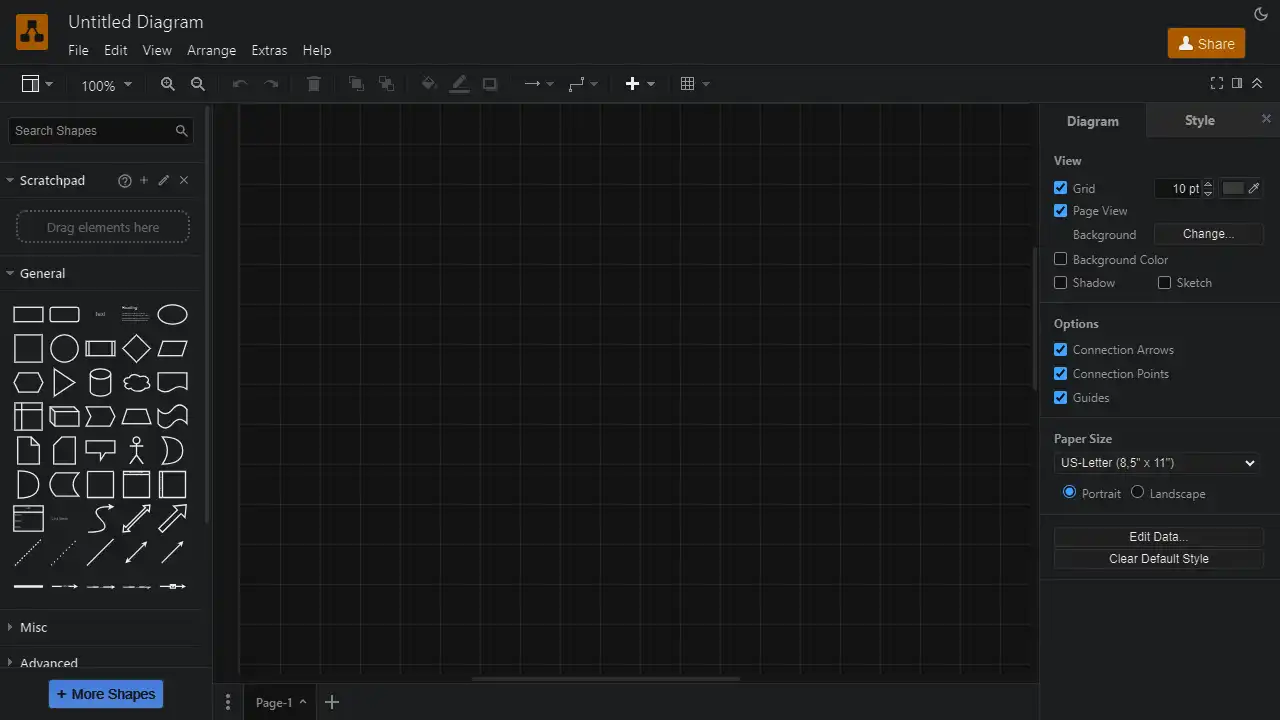
Task: Select the Actor shape in General shapes
Action: tap(136, 450)
